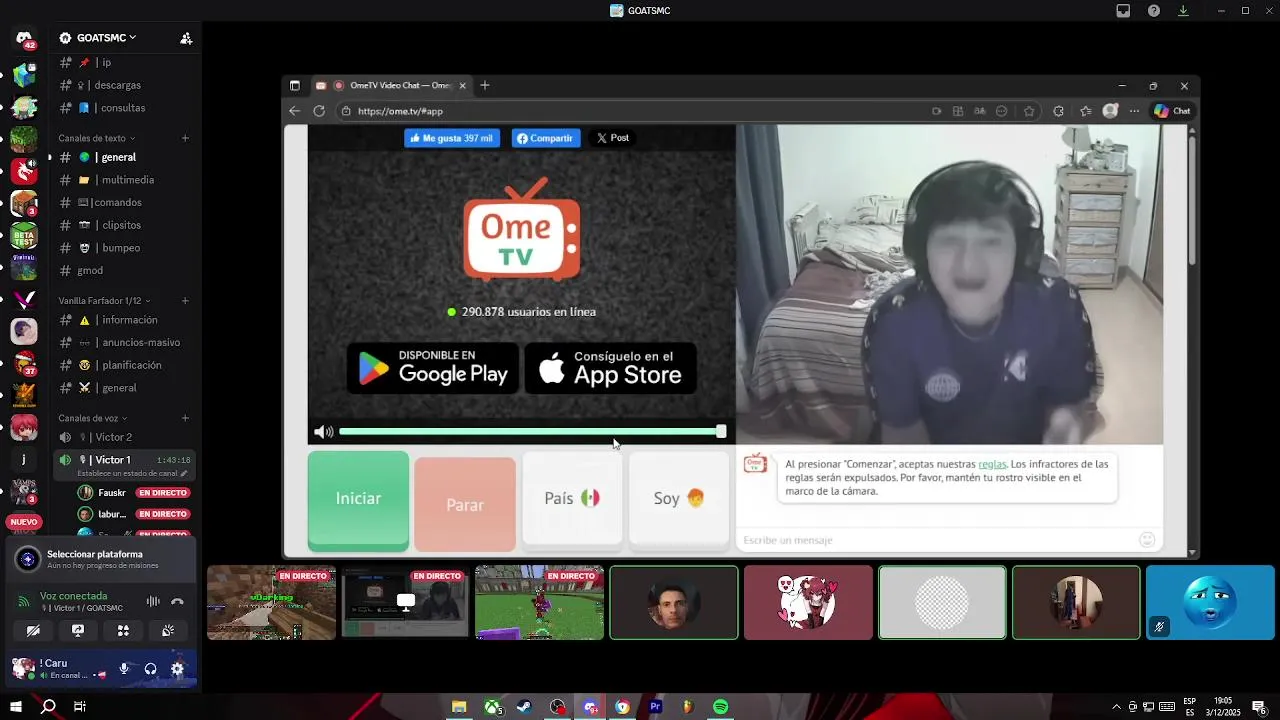This screenshot has height=720, width=1280.
Task: Open browser extensions puzzle icon
Action: tap(1059, 111)
